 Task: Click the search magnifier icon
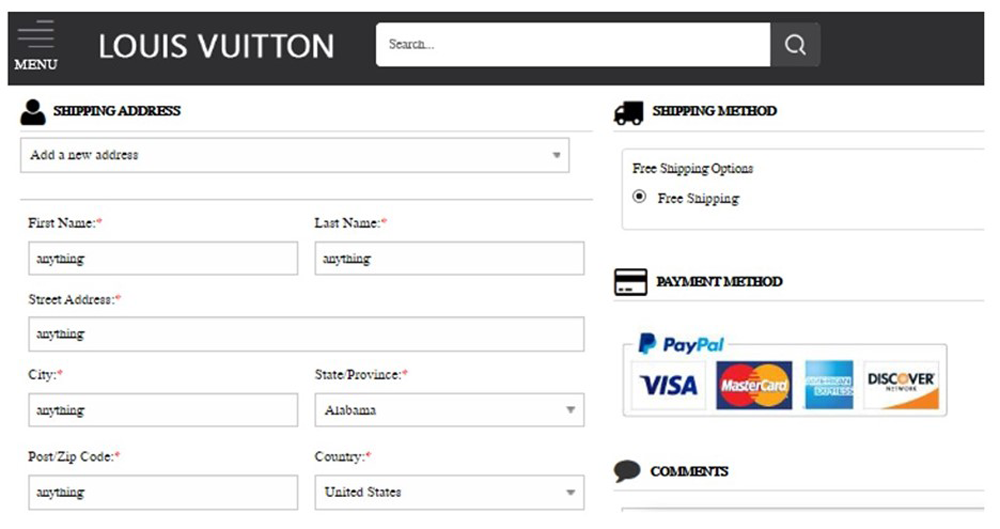tap(795, 45)
